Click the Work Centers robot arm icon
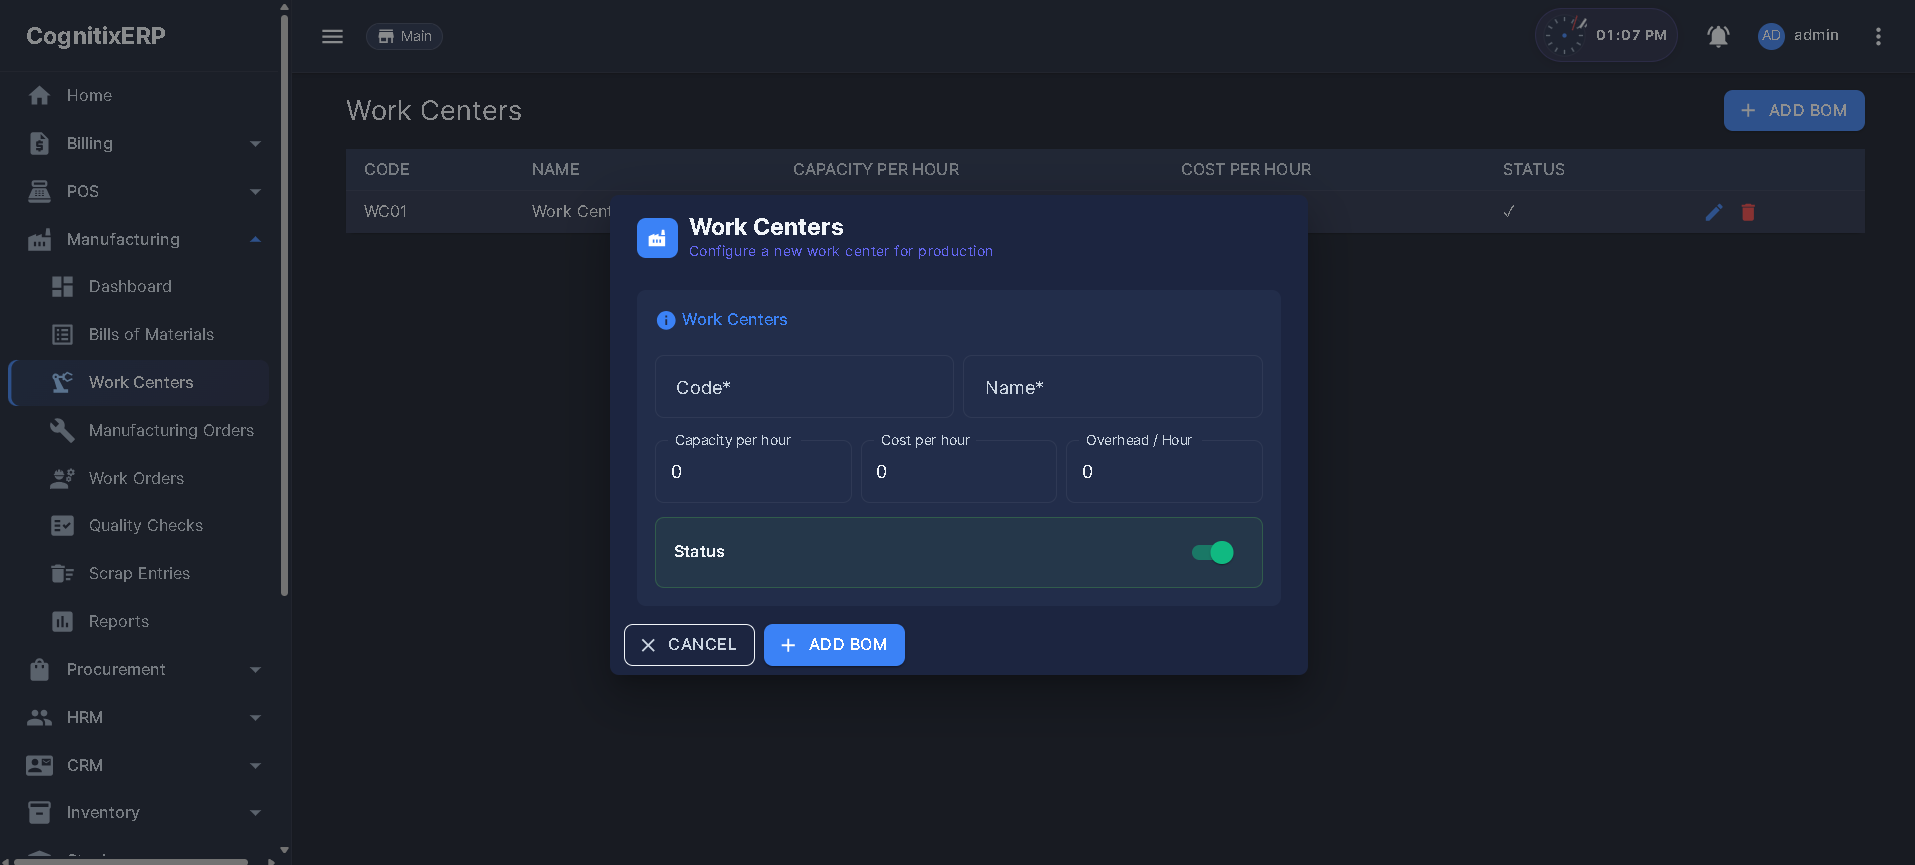 coord(62,382)
